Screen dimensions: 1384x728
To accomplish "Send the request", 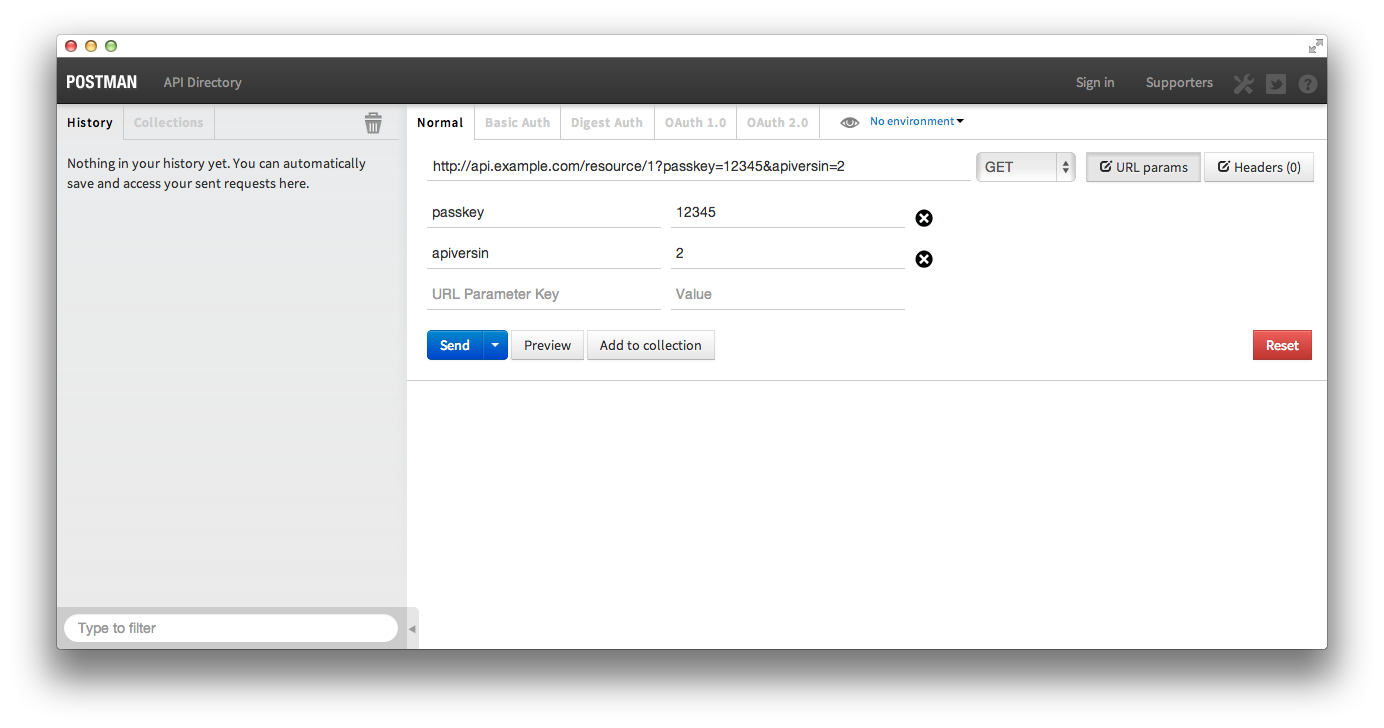I will 455,345.
